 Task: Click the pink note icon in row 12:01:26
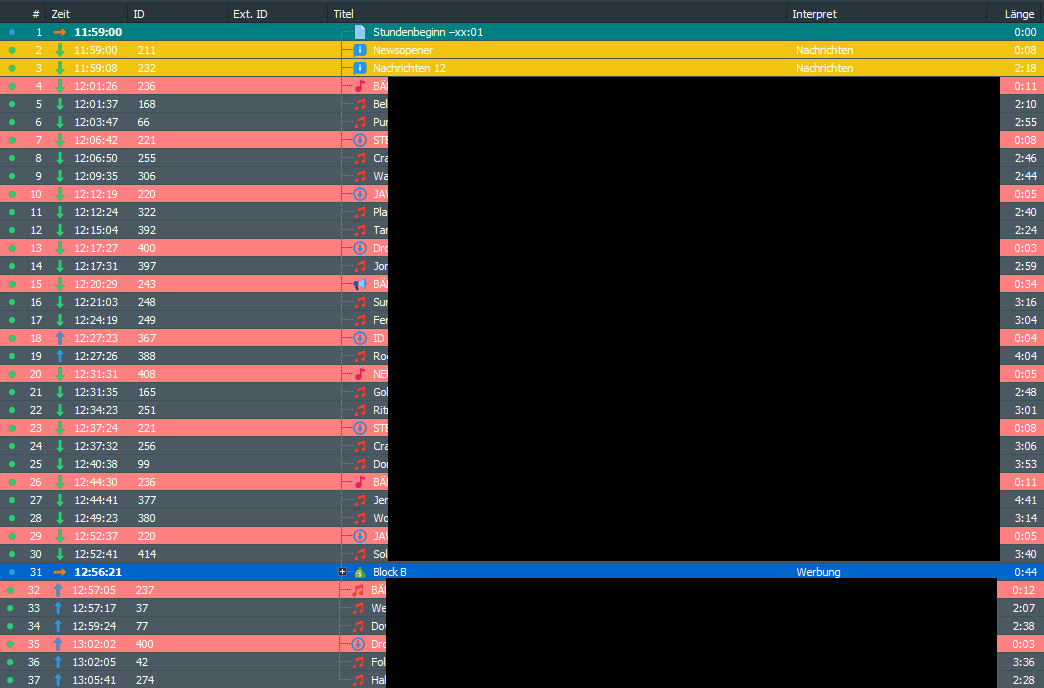coord(360,86)
